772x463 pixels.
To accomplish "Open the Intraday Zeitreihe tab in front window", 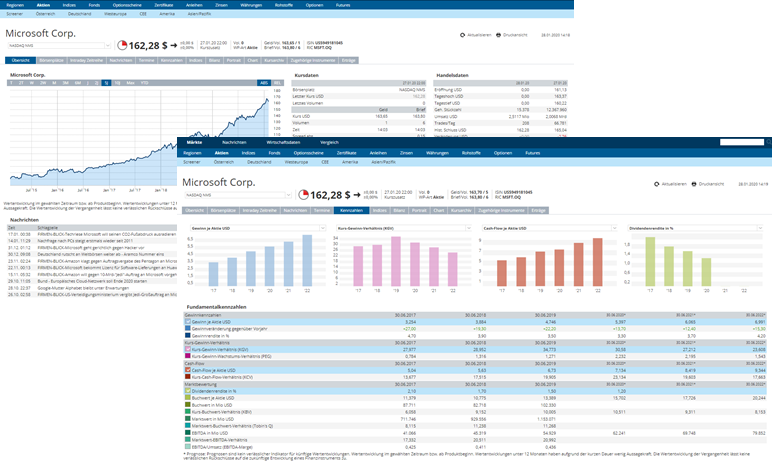I will tap(260, 210).
